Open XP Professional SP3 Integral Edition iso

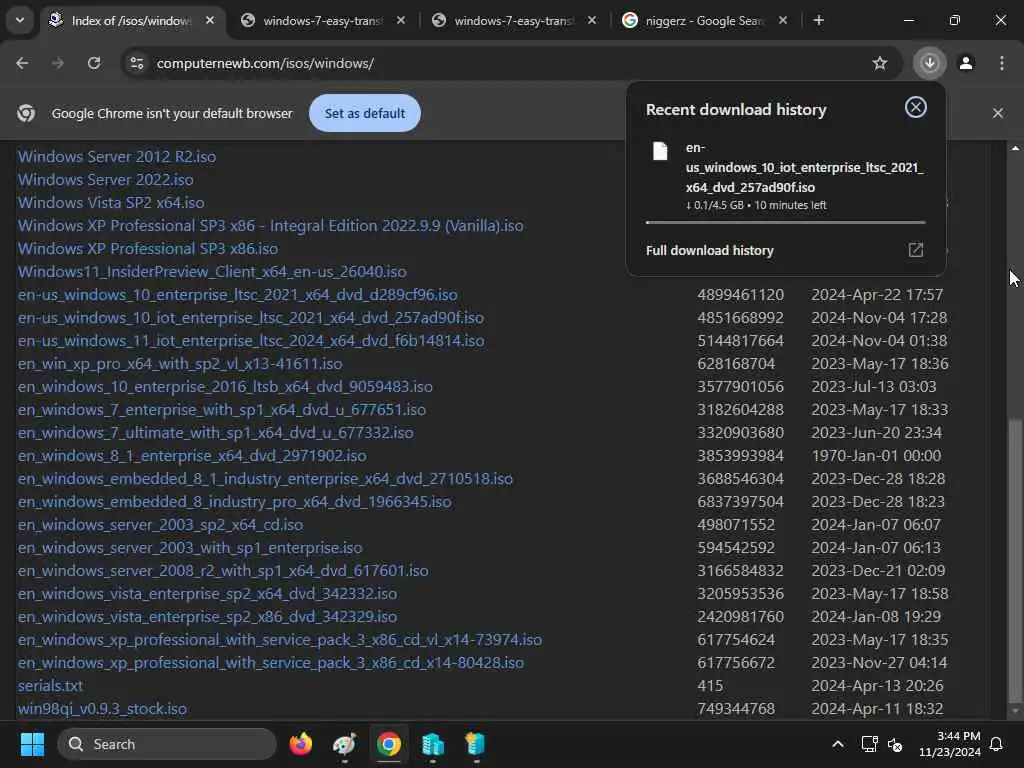(270, 225)
